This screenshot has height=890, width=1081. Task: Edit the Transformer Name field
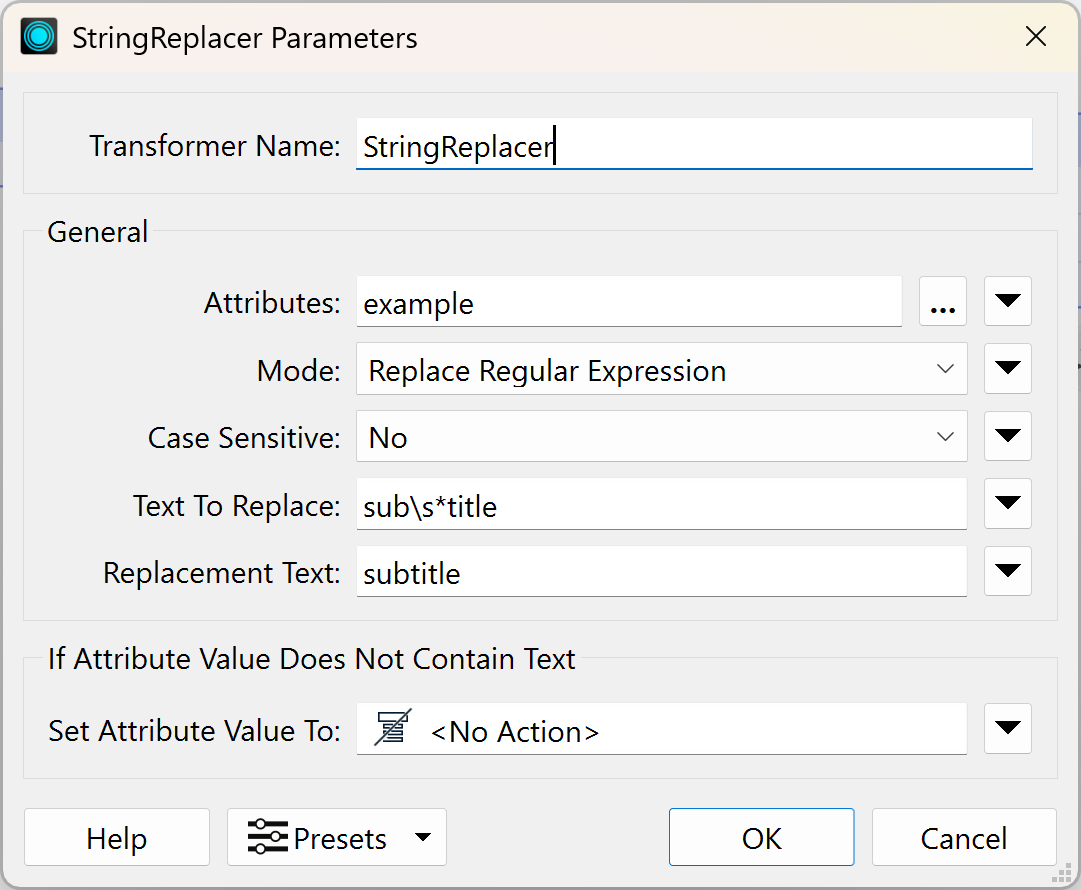click(x=694, y=144)
